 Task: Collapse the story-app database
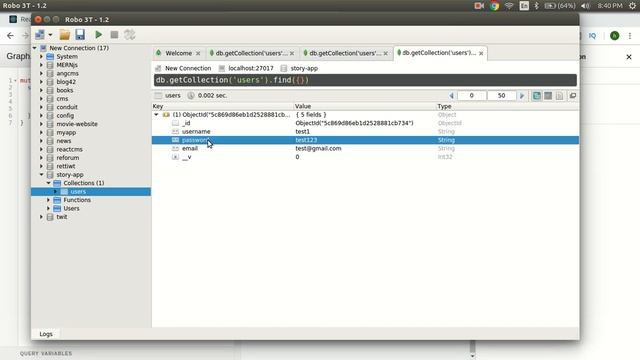[x=42, y=175]
